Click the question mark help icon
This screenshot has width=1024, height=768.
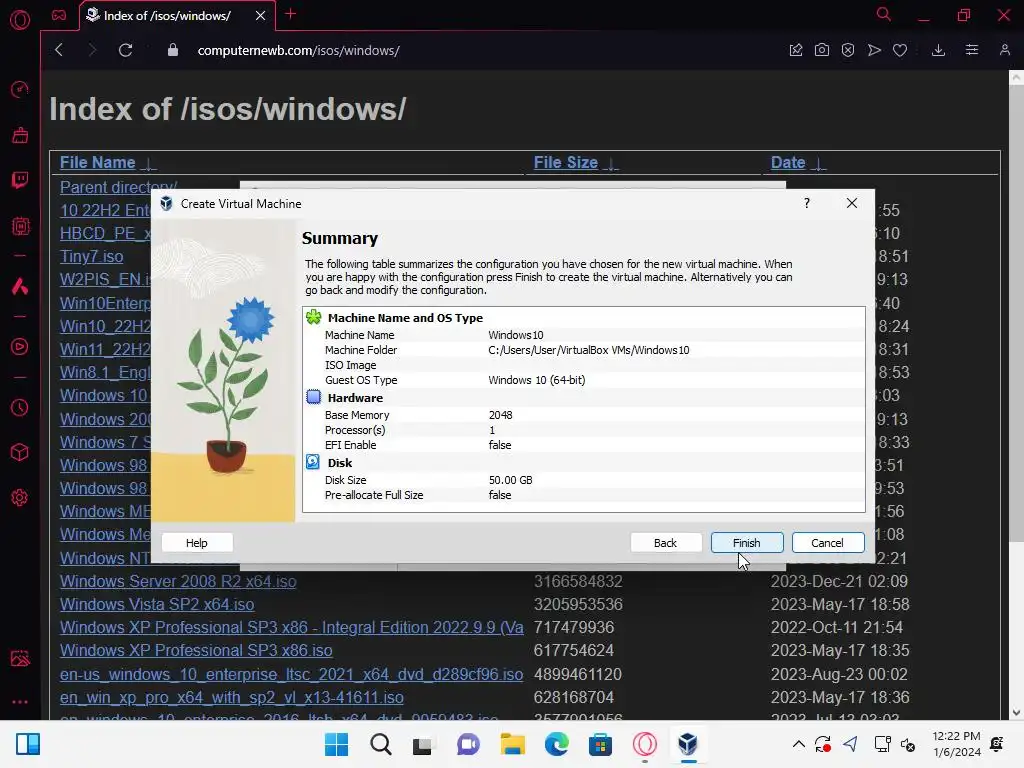click(807, 203)
